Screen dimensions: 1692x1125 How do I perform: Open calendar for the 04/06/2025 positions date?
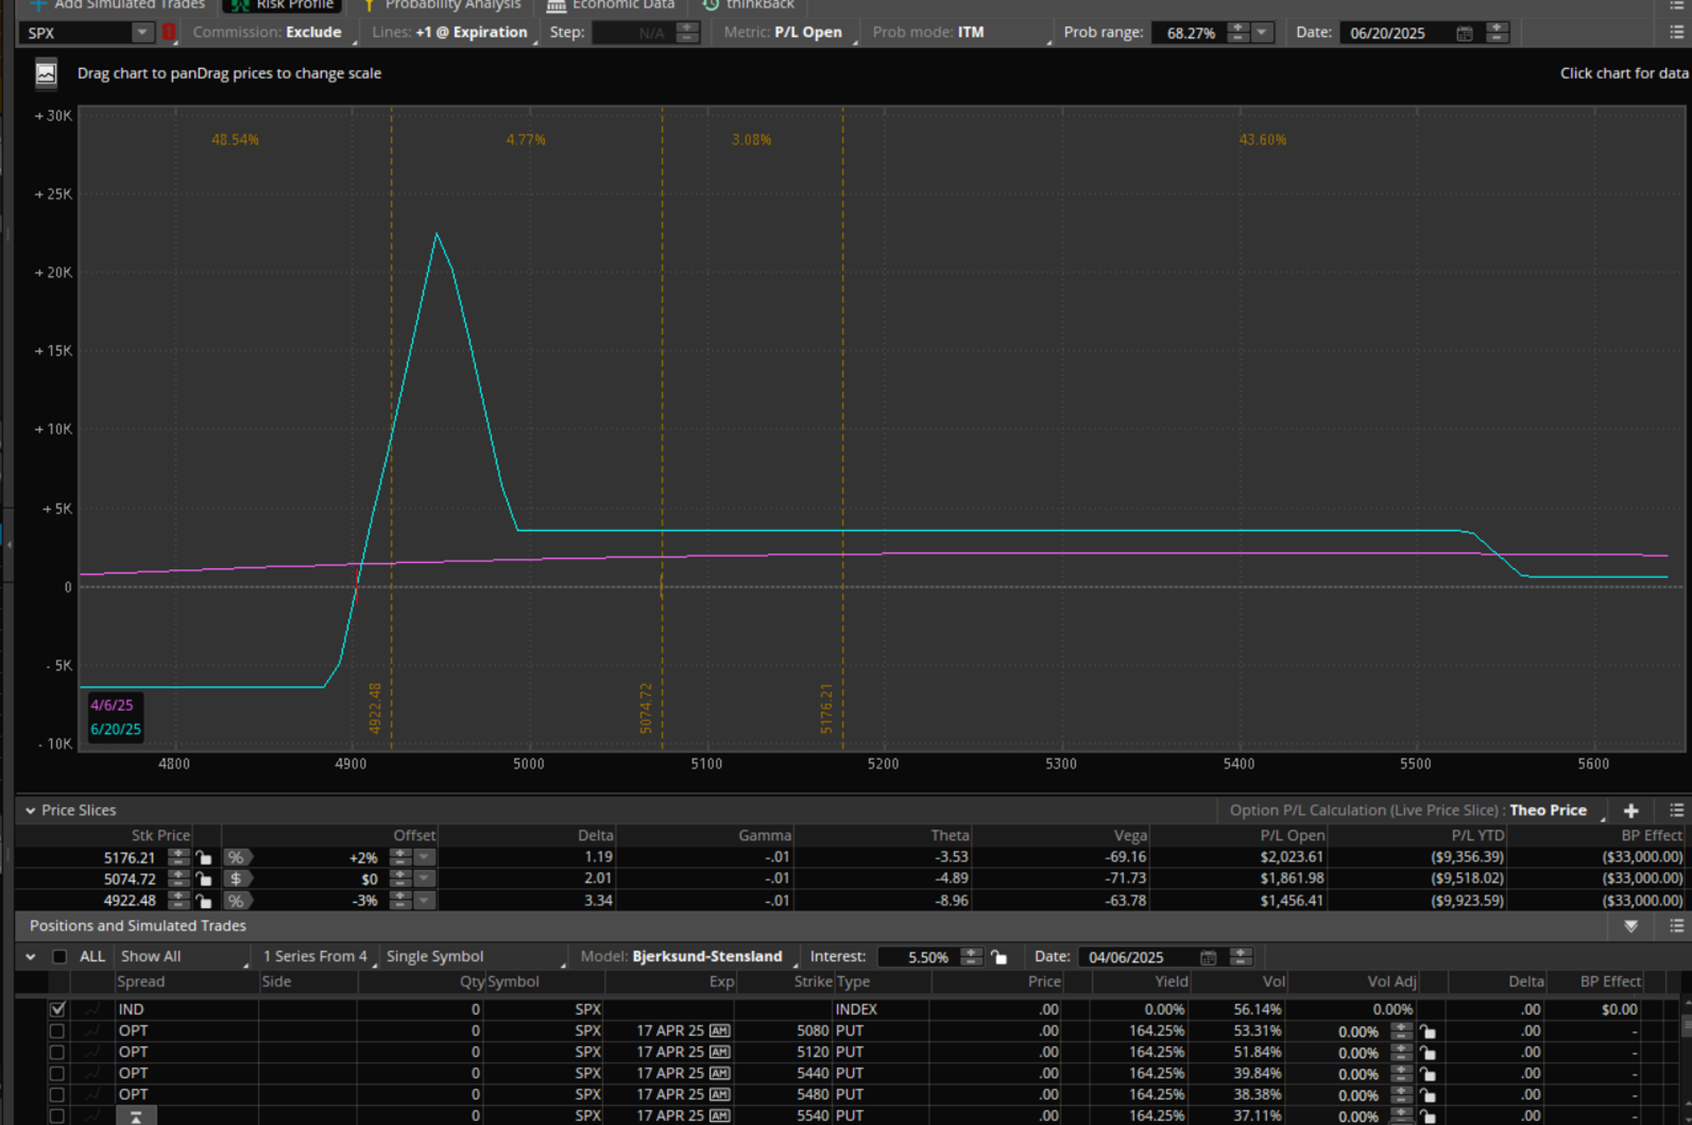coord(1208,957)
